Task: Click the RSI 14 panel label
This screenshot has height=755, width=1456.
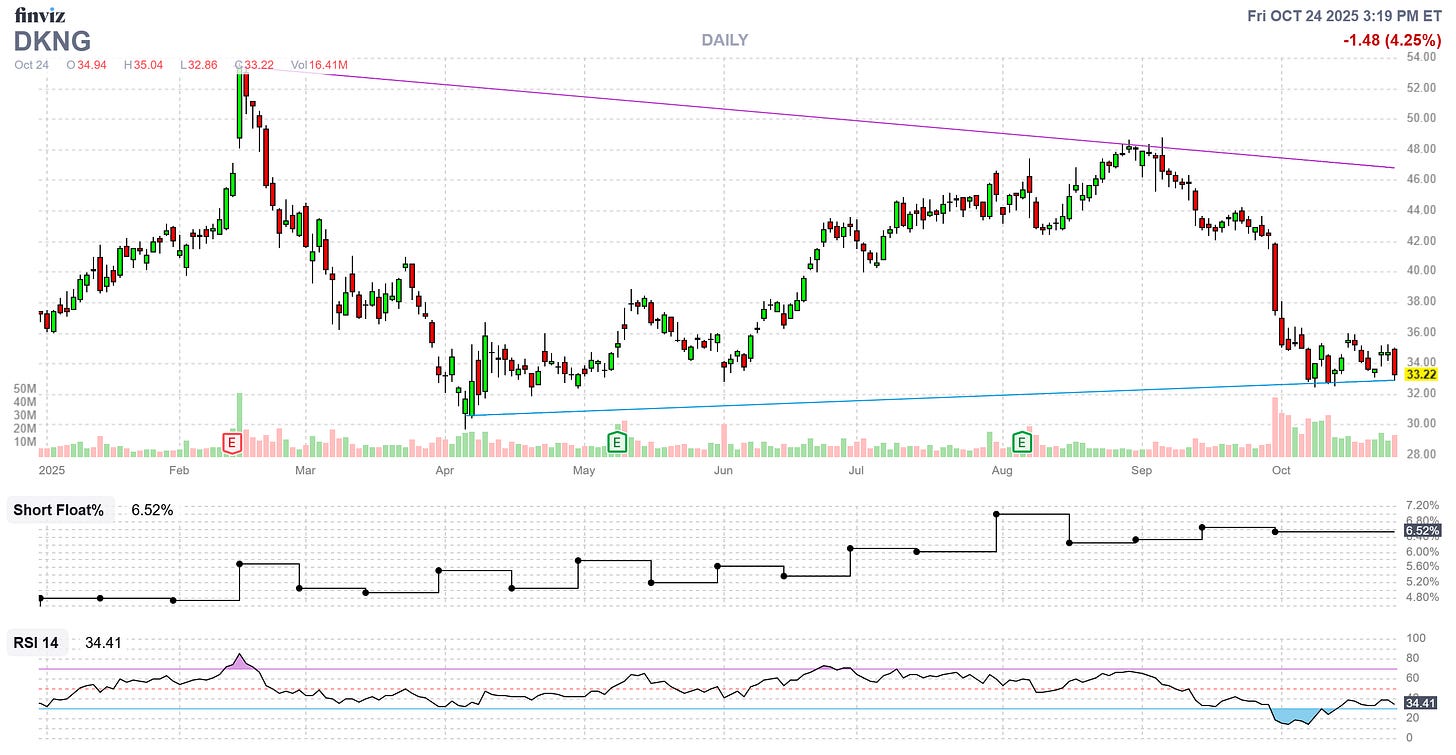Action: 35,643
